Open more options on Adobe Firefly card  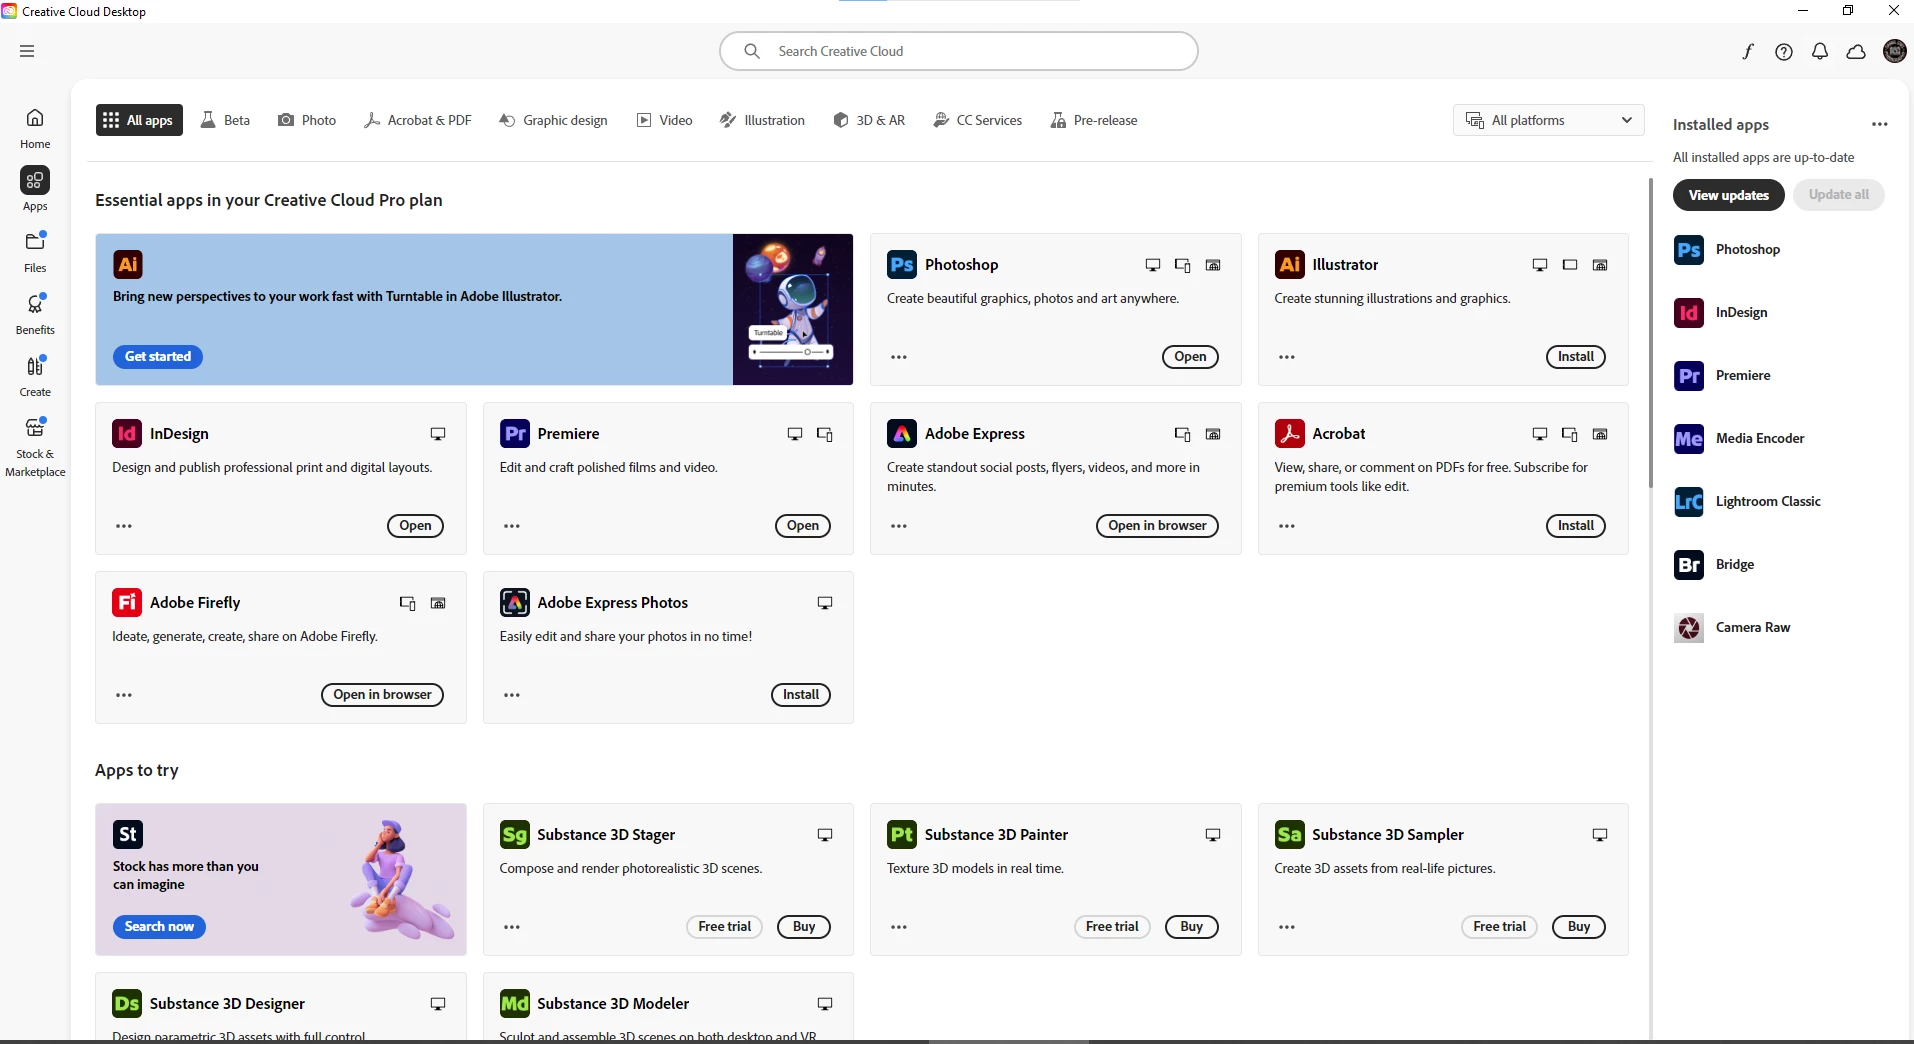pyautogui.click(x=124, y=695)
